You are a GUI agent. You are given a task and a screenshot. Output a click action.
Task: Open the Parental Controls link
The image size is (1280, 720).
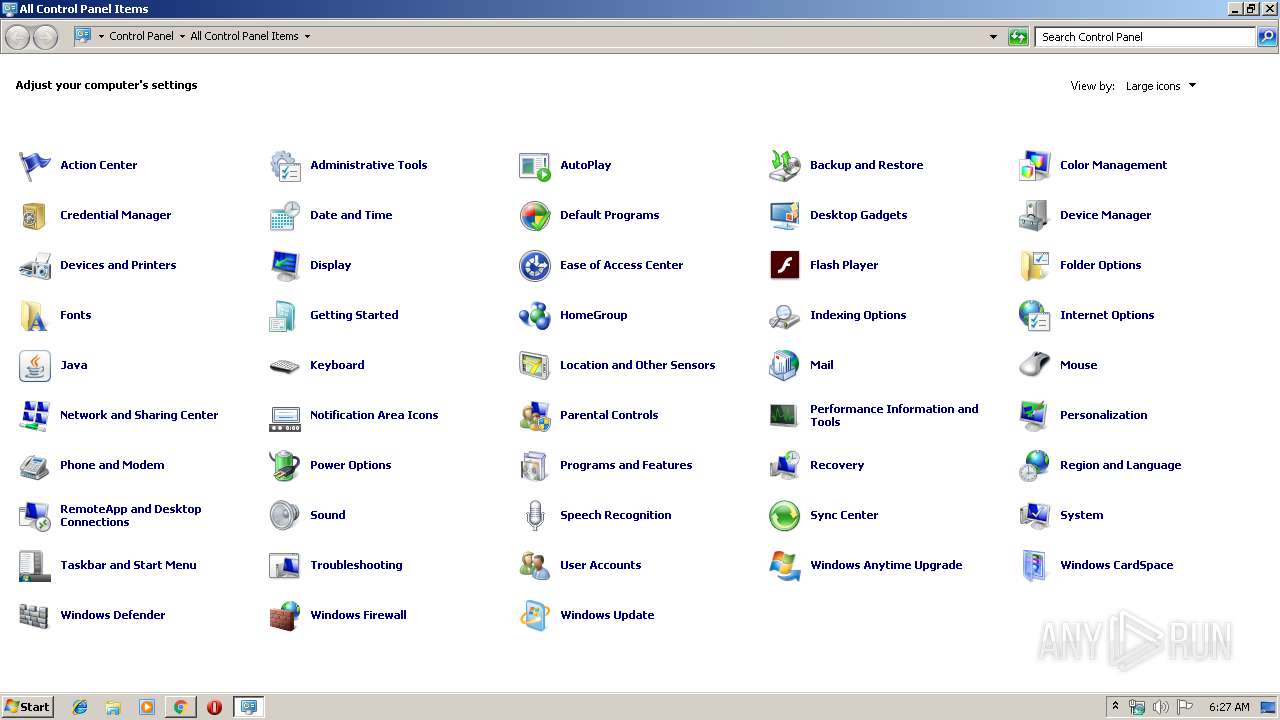[x=609, y=415]
